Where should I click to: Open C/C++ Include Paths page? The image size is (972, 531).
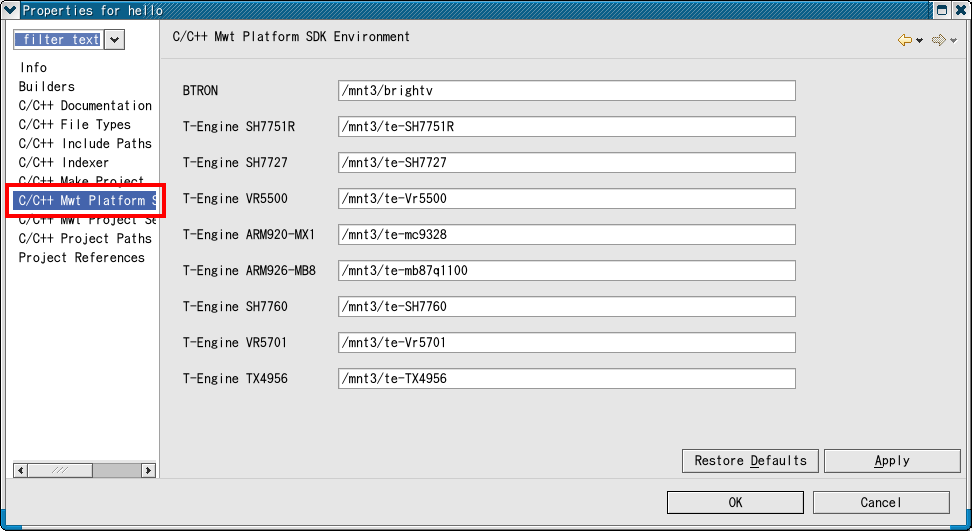tap(85, 144)
